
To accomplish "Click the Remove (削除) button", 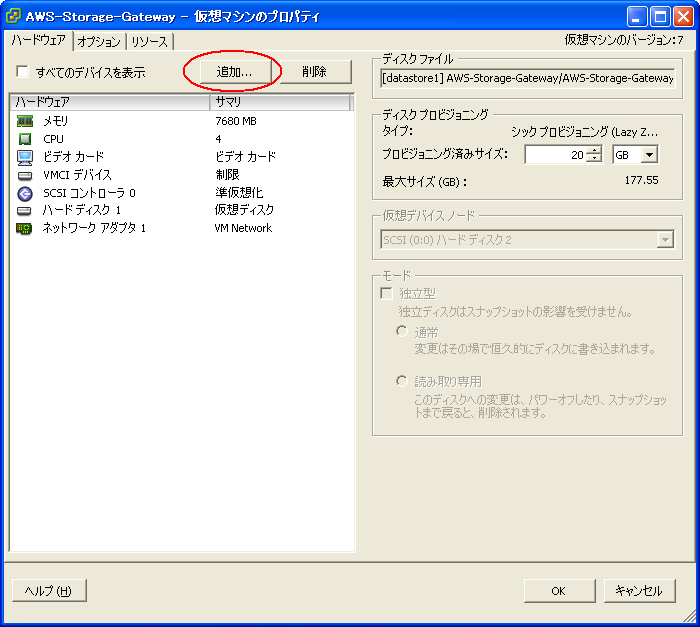I will pos(314,71).
